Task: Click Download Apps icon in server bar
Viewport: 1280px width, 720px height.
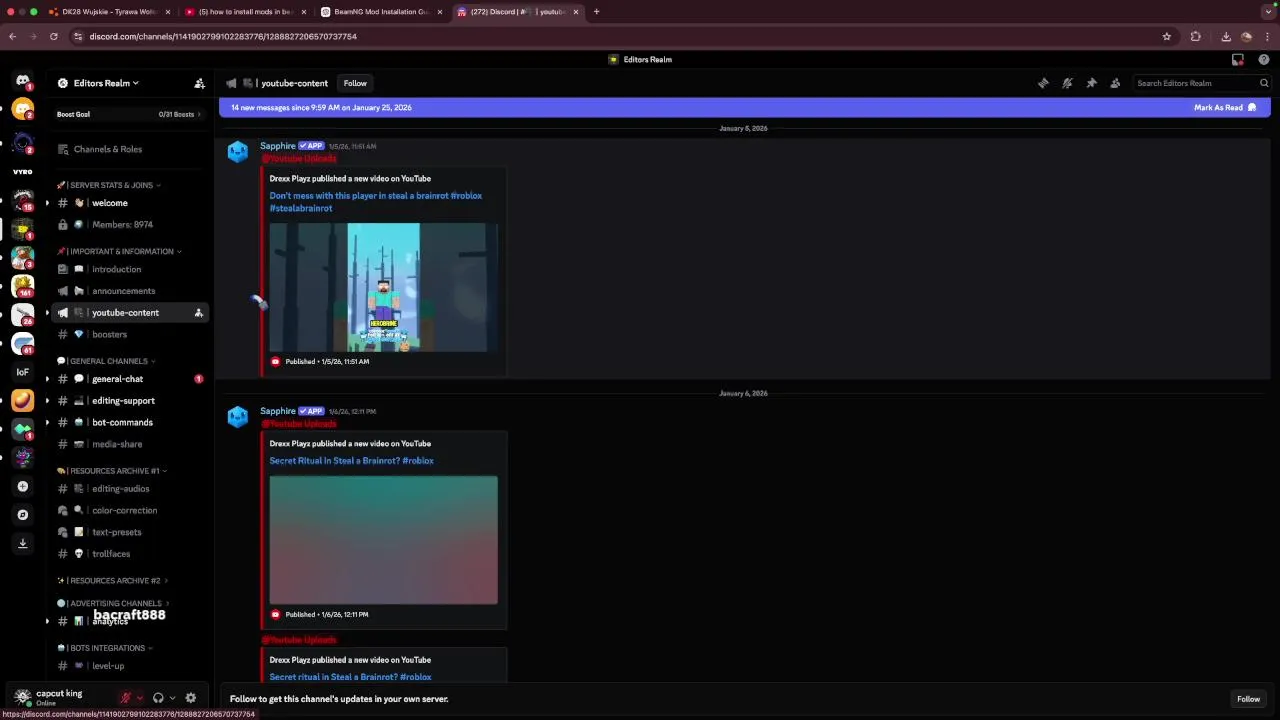Action: click(x=23, y=543)
